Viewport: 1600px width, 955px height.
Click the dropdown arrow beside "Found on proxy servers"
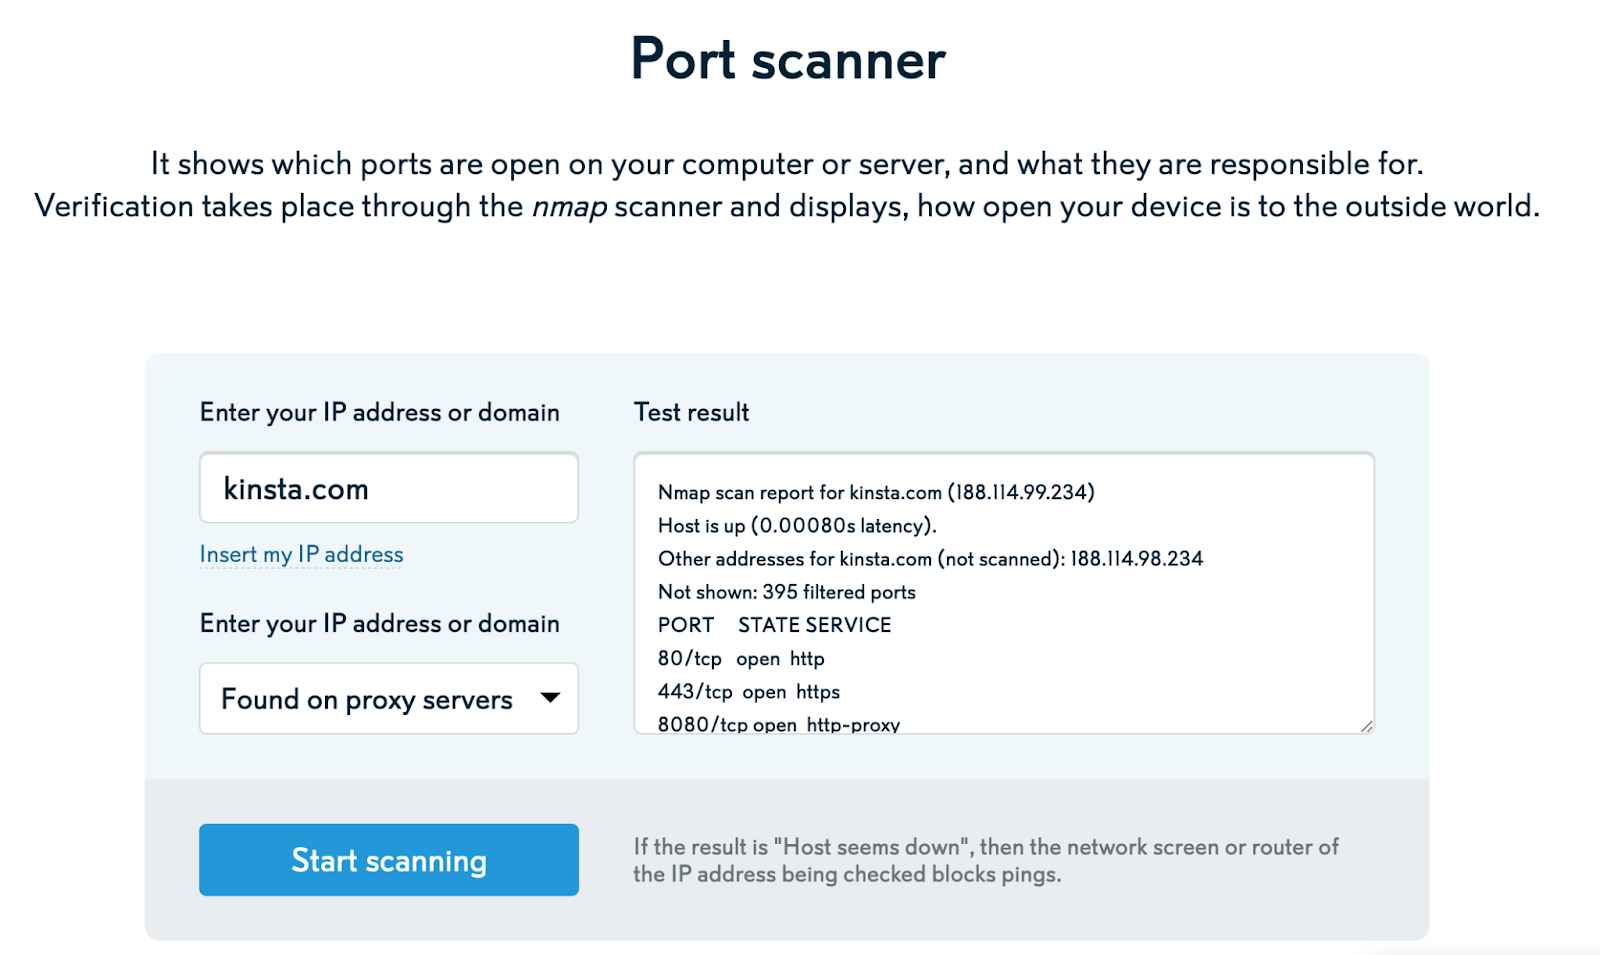coord(550,698)
